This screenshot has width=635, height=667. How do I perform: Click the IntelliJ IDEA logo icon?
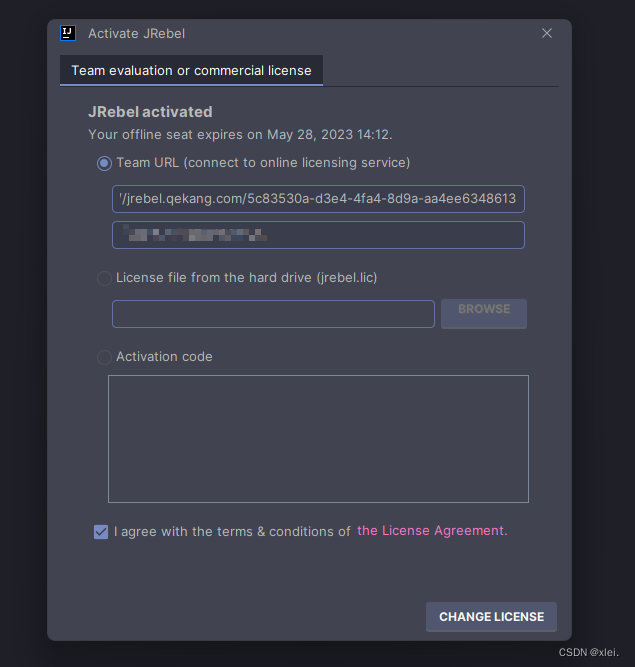pos(68,33)
